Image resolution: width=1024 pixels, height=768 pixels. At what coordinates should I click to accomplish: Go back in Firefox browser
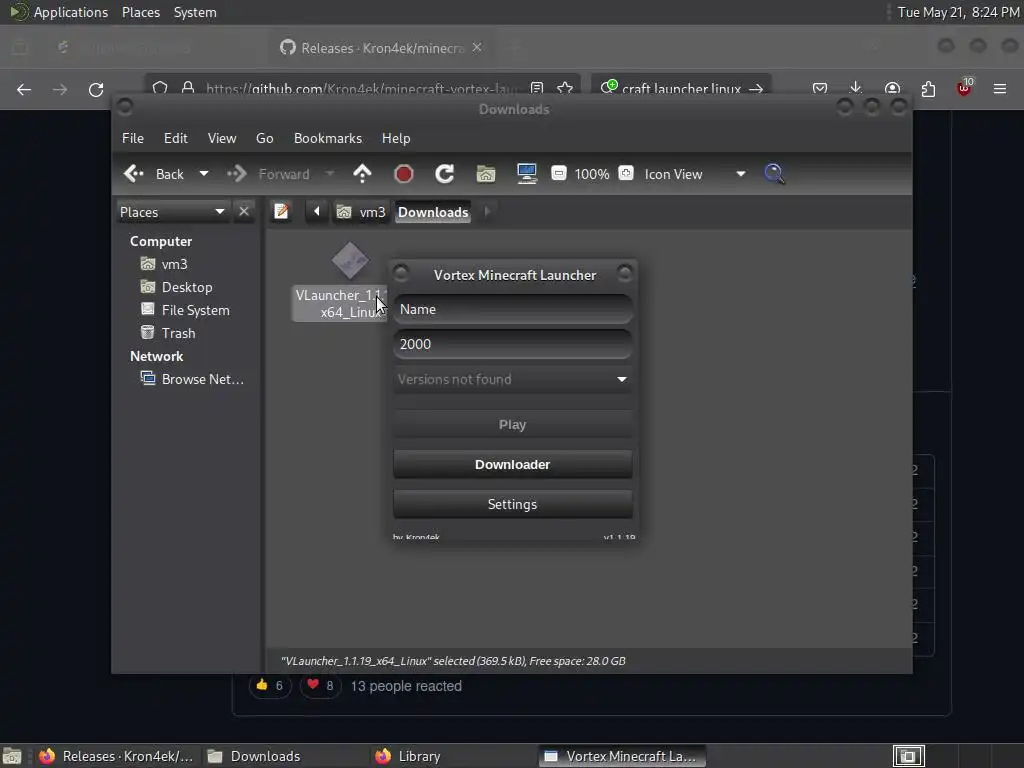[24, 89]
